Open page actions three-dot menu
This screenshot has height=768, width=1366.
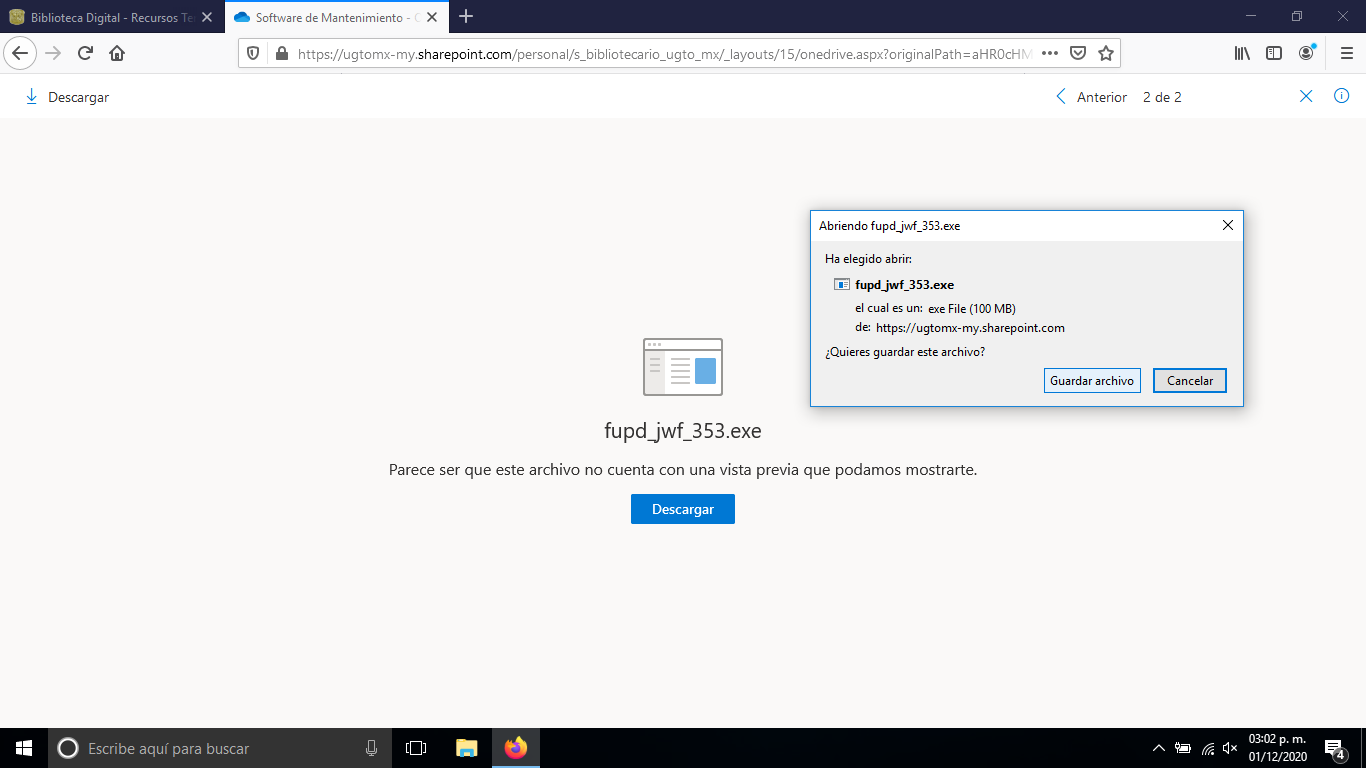tap(1049, 53)
